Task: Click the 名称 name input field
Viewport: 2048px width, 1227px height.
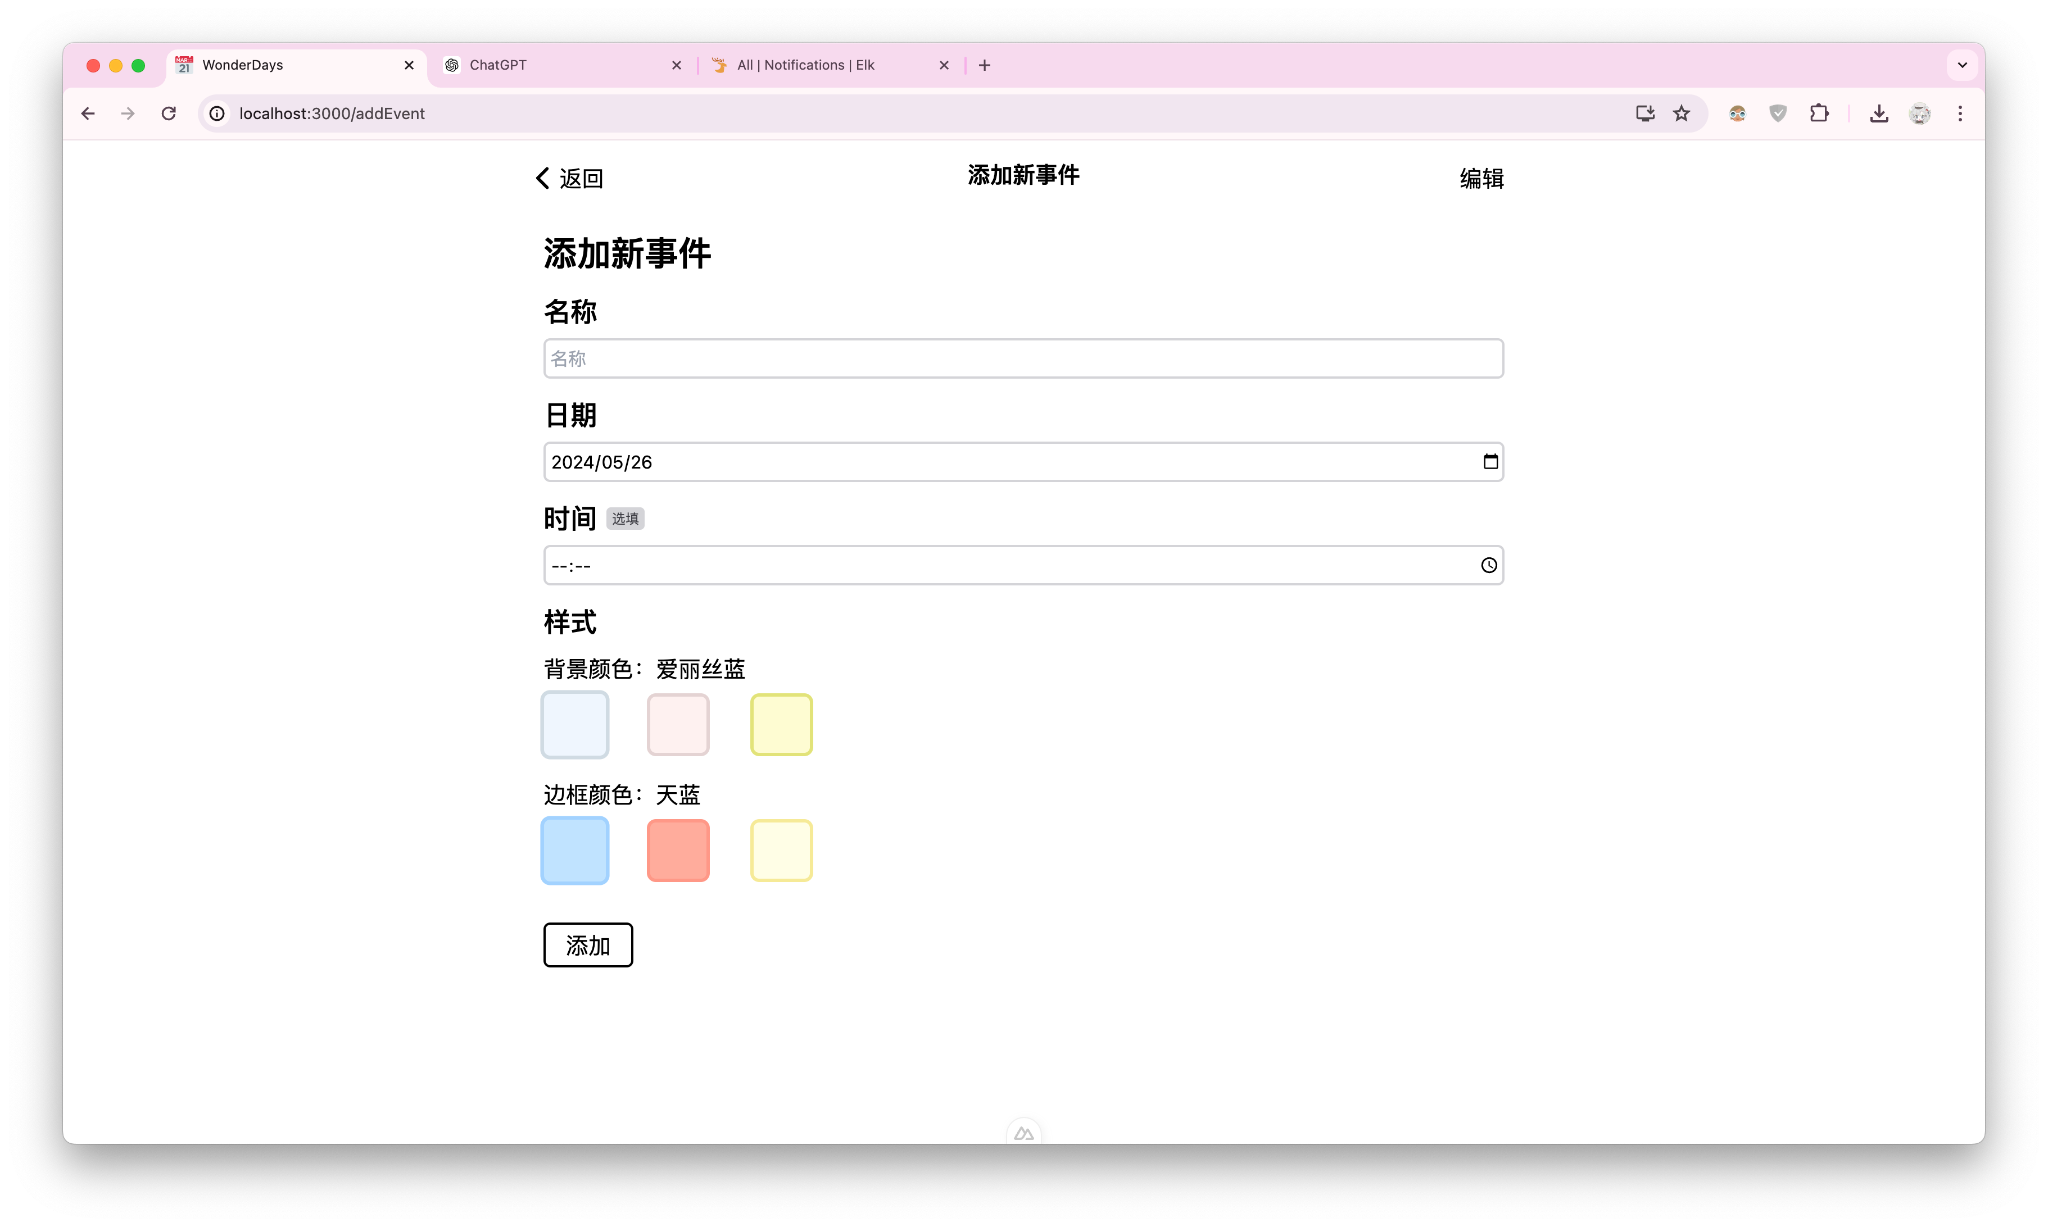Action: (1022, 357)
